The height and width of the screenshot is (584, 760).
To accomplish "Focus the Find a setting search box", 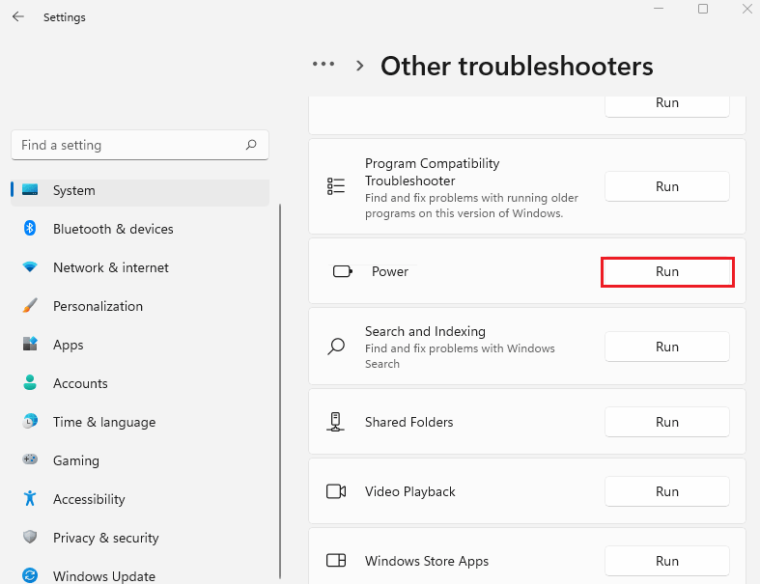I will [140, 145].
